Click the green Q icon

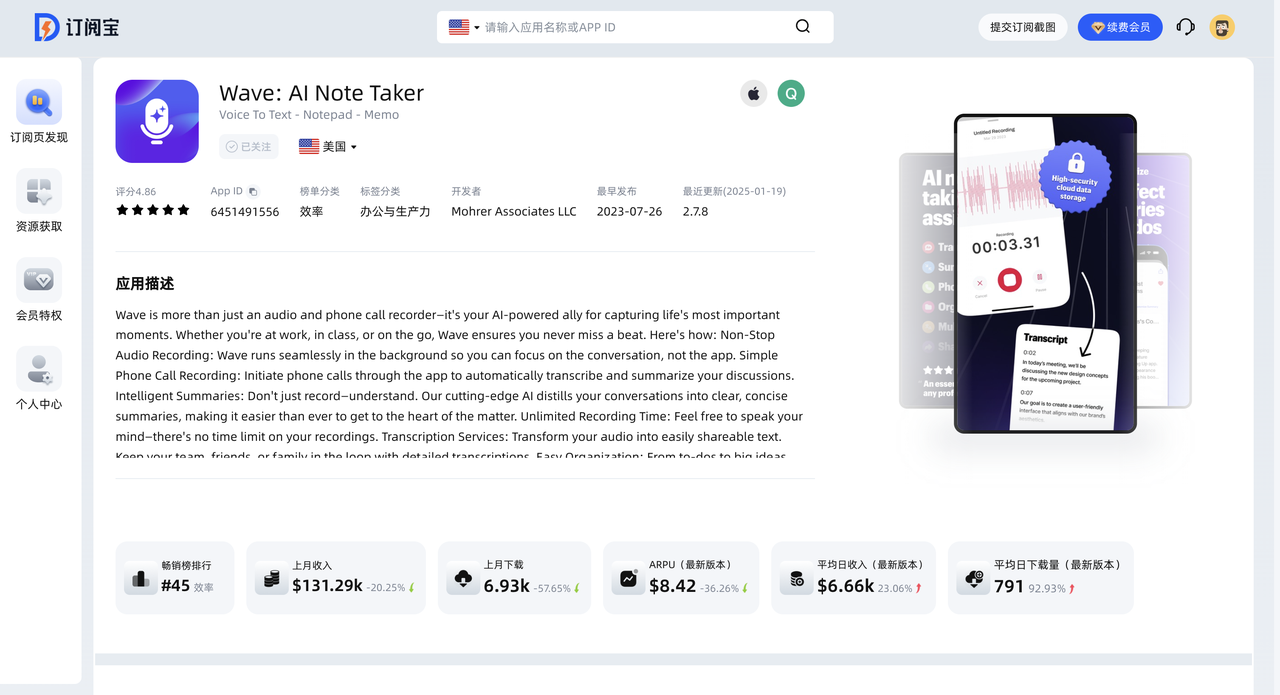coord(791,94)
